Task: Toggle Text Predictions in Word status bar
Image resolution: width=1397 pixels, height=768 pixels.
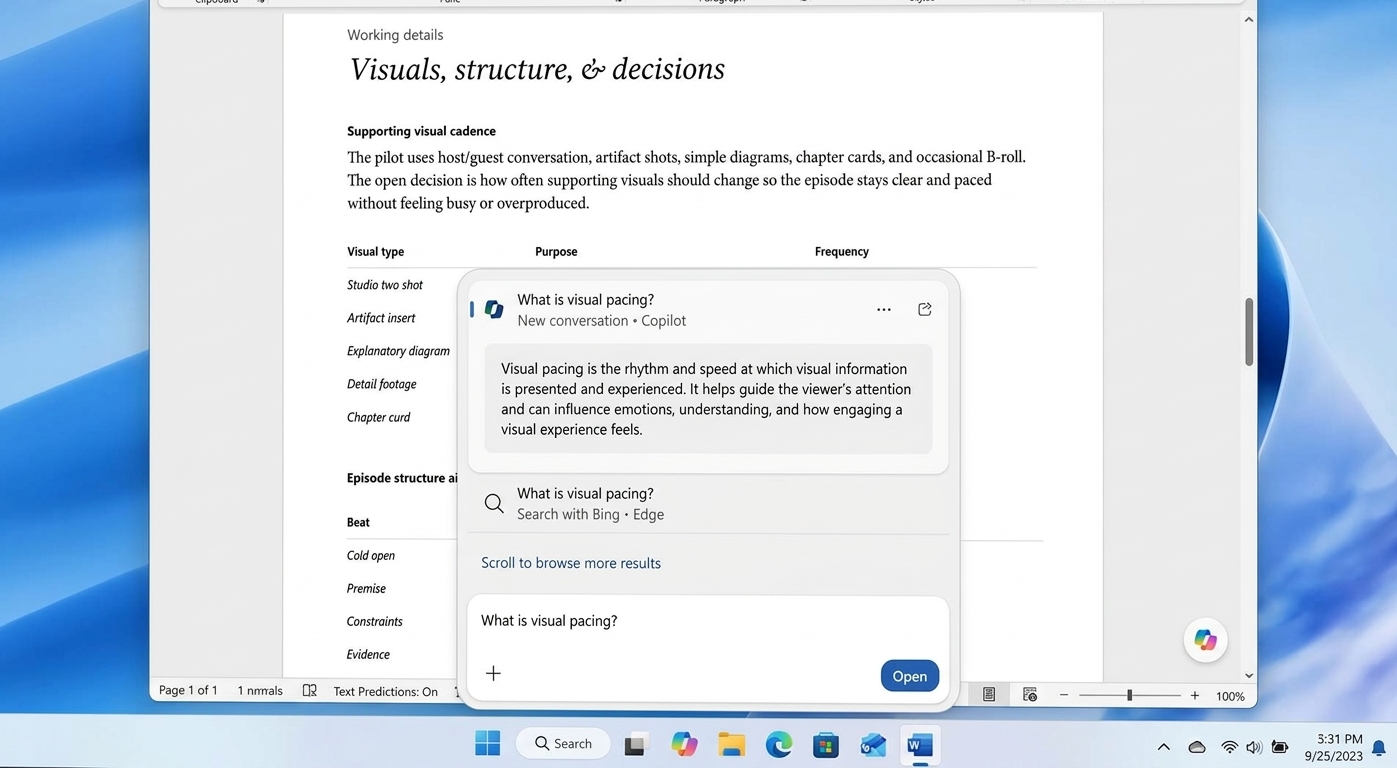Action: [x=385, y=691]
